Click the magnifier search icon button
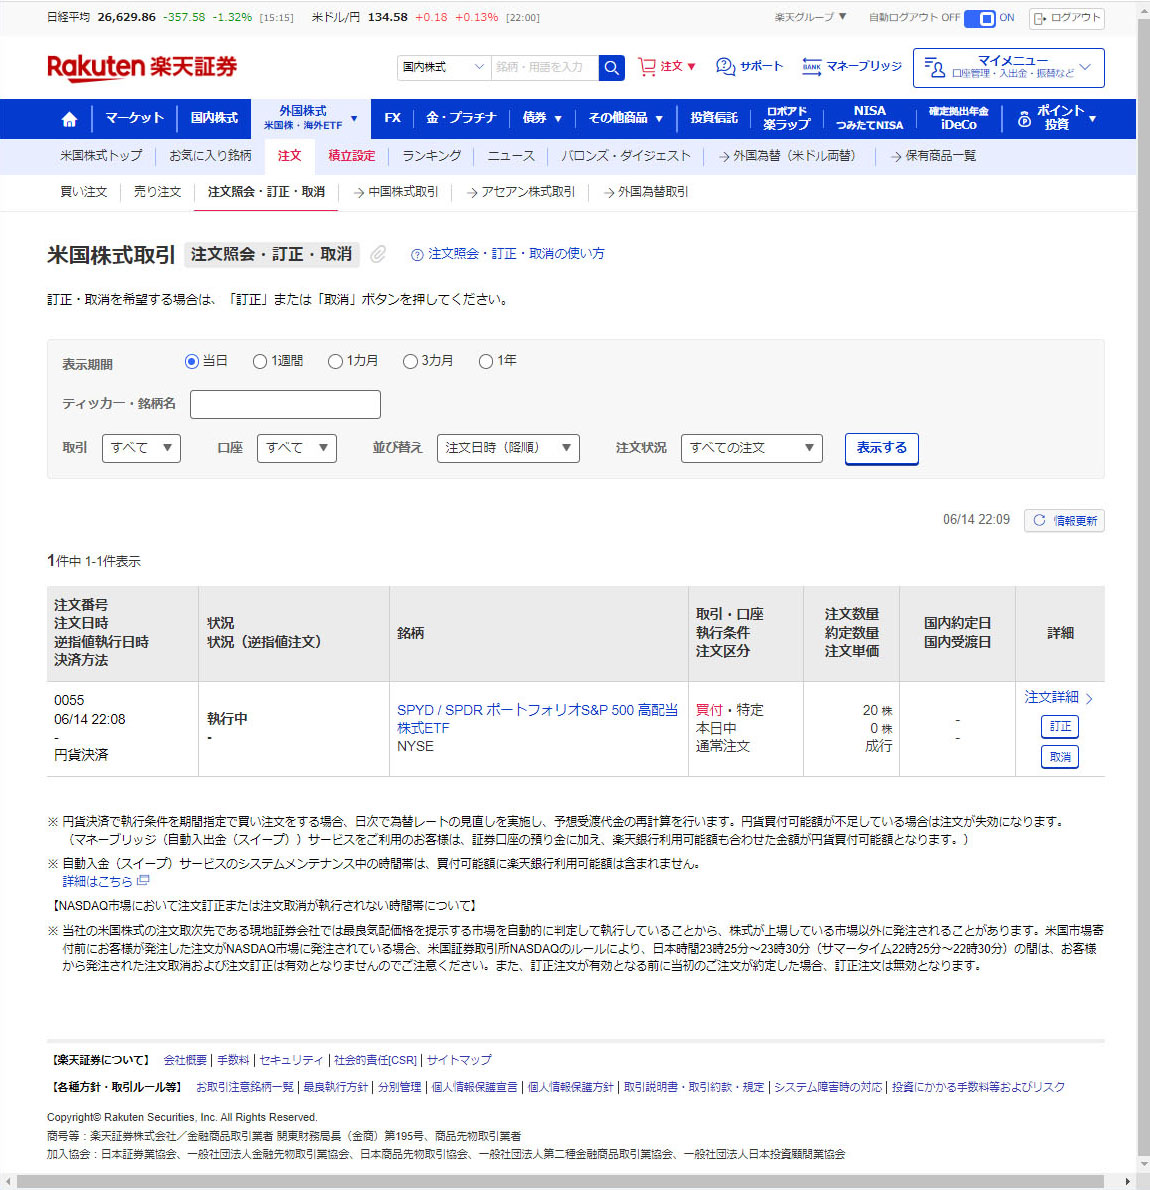This screenshot has width=1150, height=1190. [611, 67]
